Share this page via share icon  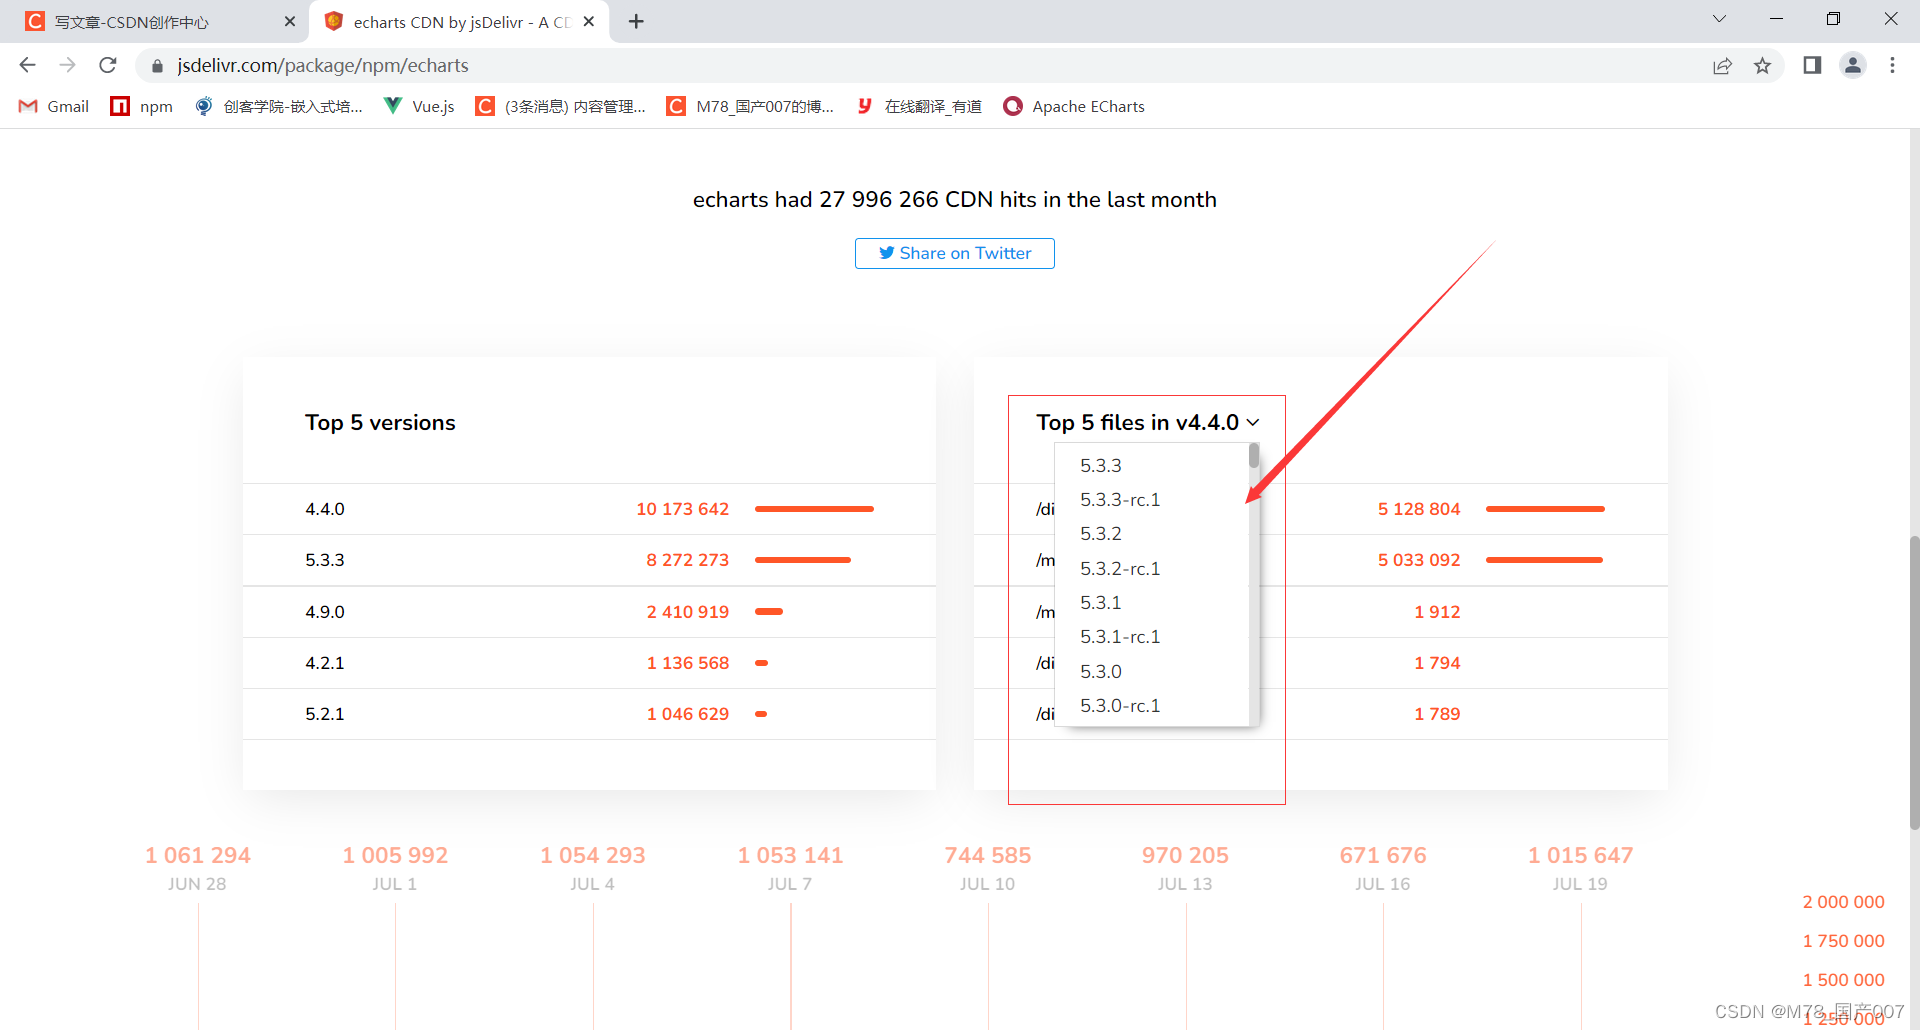coord(1722,66)
